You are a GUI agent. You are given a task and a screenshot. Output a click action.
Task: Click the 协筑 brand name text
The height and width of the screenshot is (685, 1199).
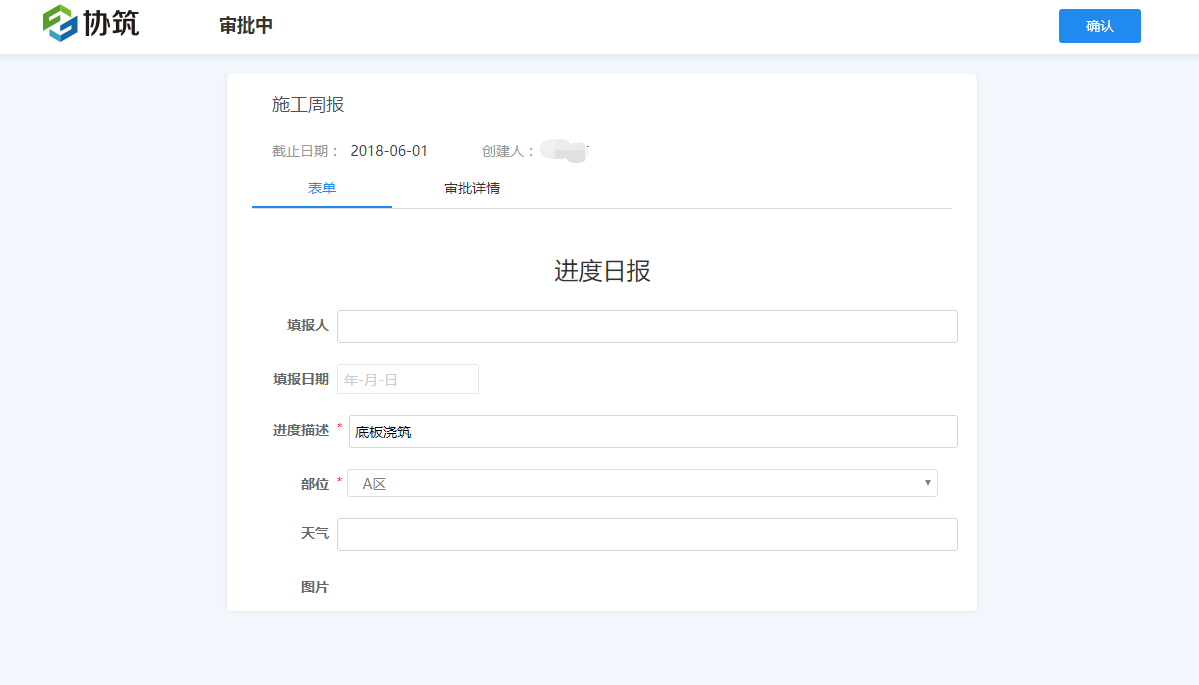(x=111, y=23)
